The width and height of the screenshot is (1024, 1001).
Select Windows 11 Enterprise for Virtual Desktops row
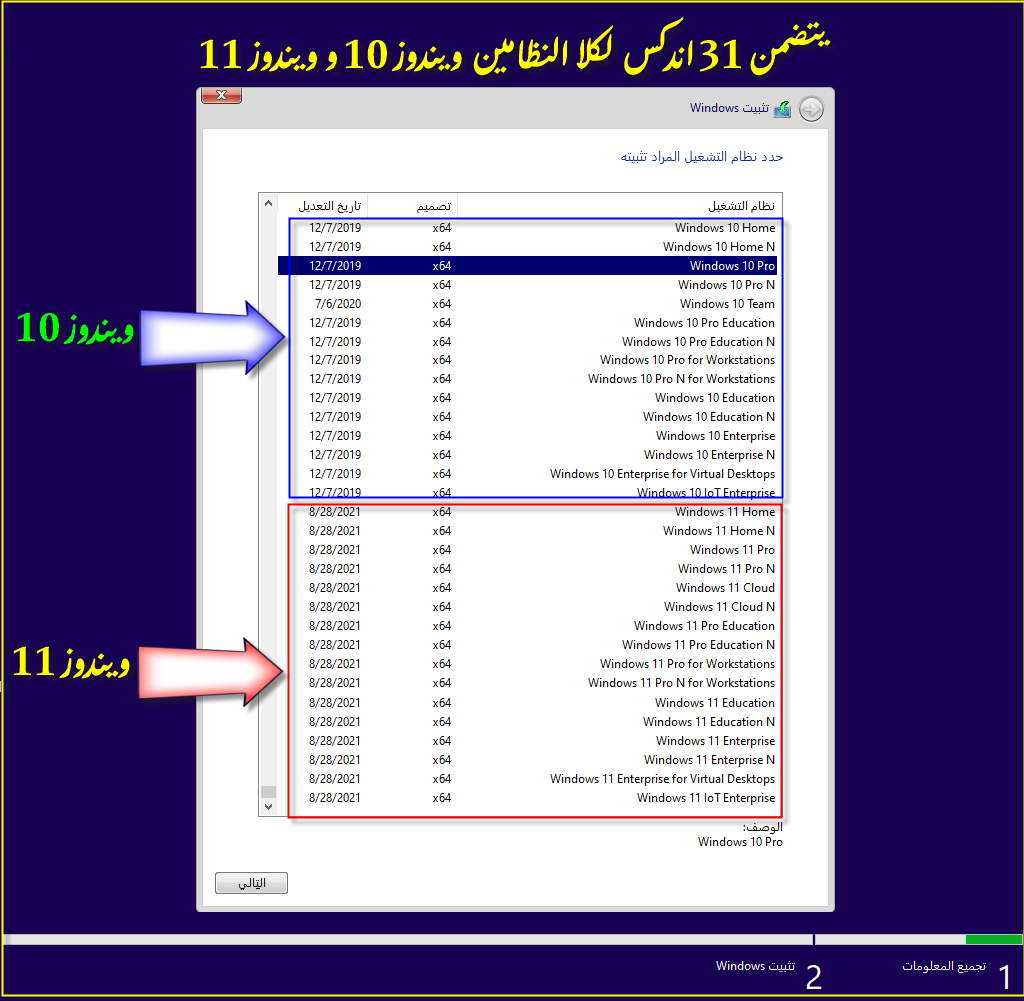(x=528, y=778)
